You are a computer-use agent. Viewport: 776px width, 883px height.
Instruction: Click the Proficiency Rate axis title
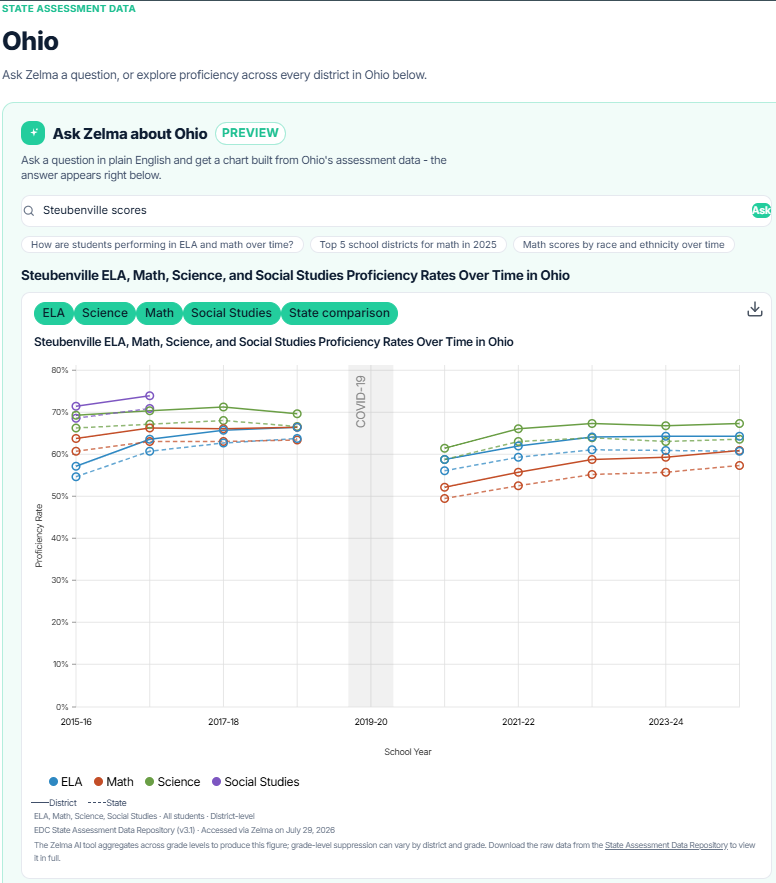click(x=39, y=536)
